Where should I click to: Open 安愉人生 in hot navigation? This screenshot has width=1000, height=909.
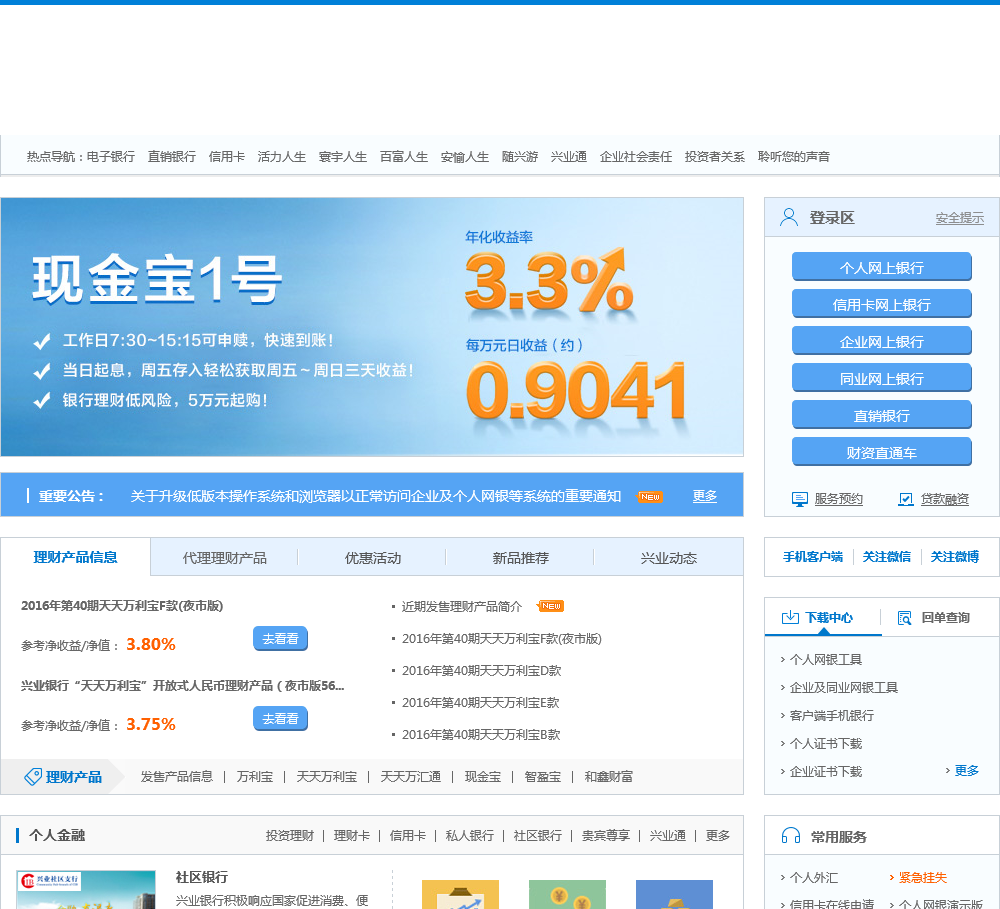tap(465, 156)
